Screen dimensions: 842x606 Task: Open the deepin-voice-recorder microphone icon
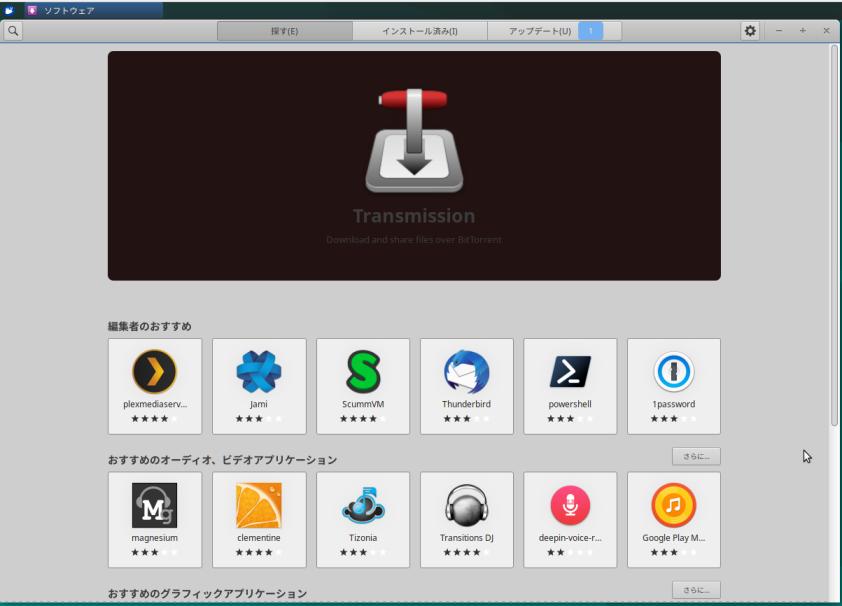[x=570, y=505]
